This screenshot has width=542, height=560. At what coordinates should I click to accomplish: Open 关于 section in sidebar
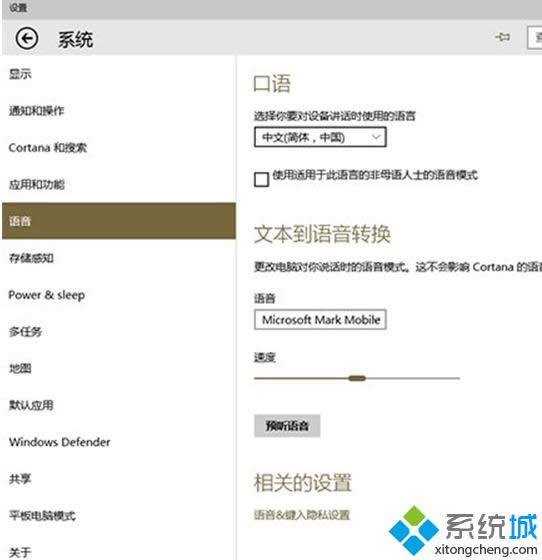[20, 552]
